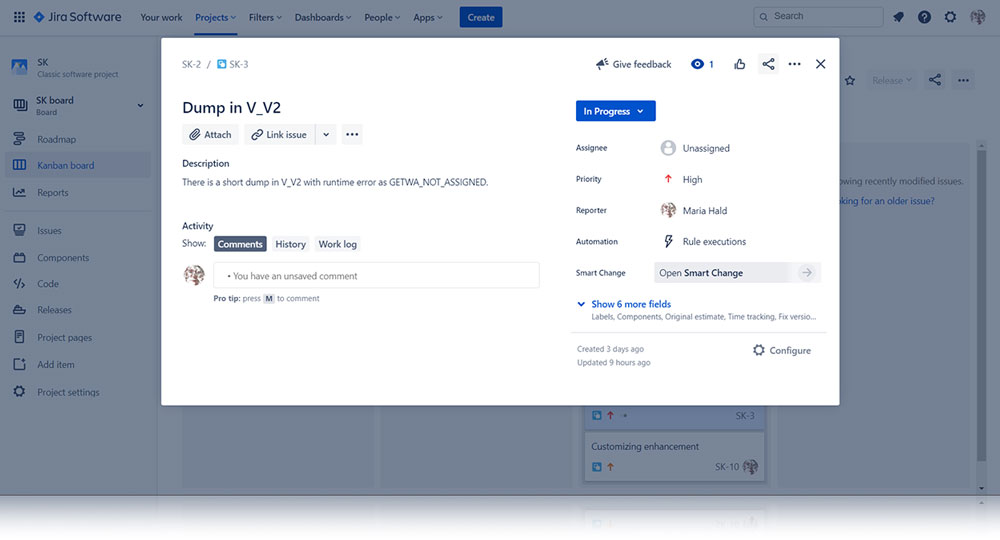The height and width of the screenshot is (540, 1000).
Task: Click the star icon on the board header
Action: click(850, 80)
